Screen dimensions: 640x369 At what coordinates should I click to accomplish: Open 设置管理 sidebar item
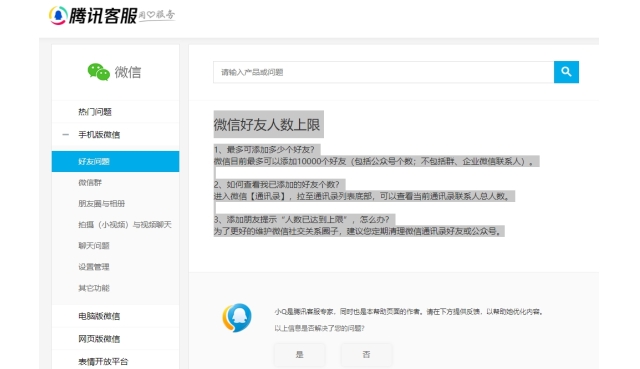pyautogui.click(x=94, y=267)
